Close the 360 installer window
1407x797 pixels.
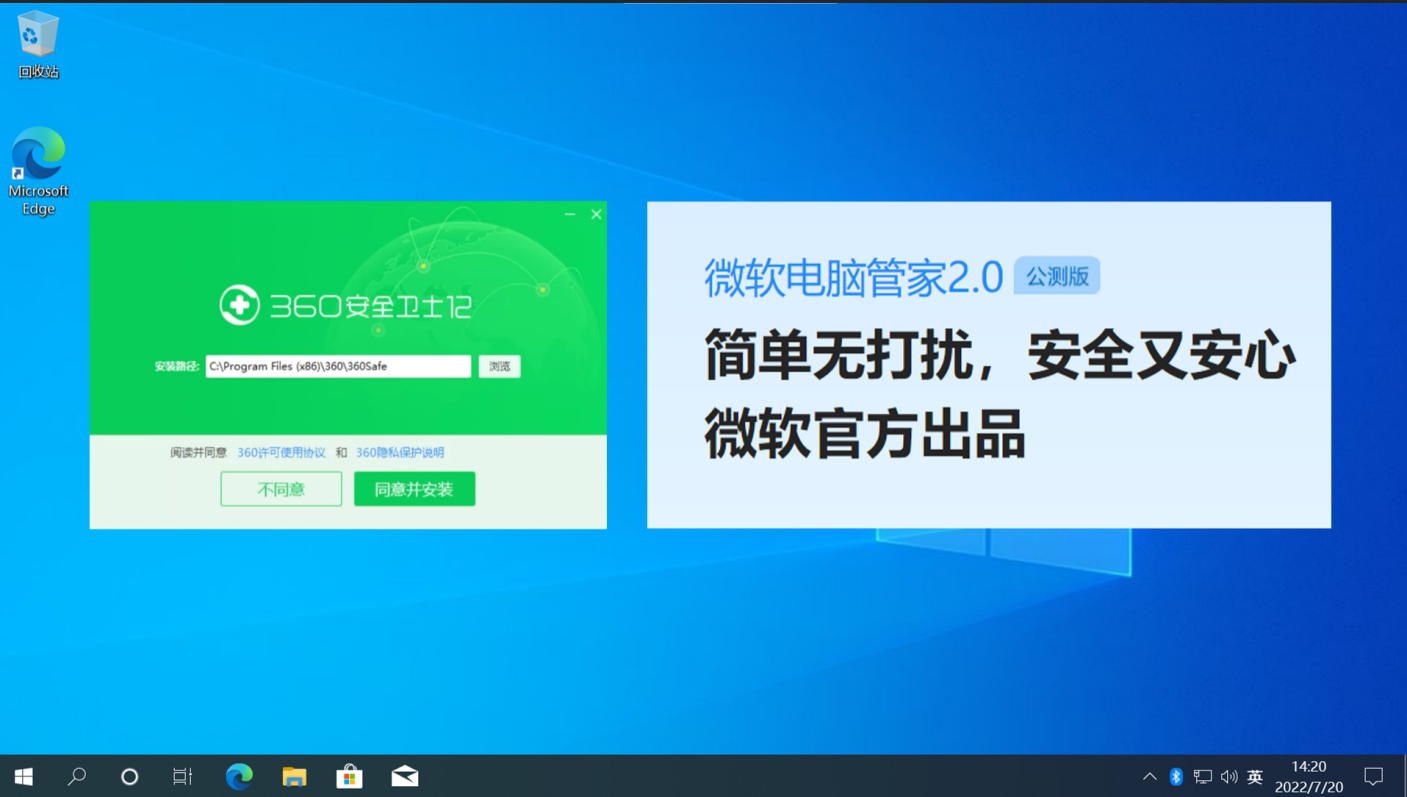click(596, 214)
